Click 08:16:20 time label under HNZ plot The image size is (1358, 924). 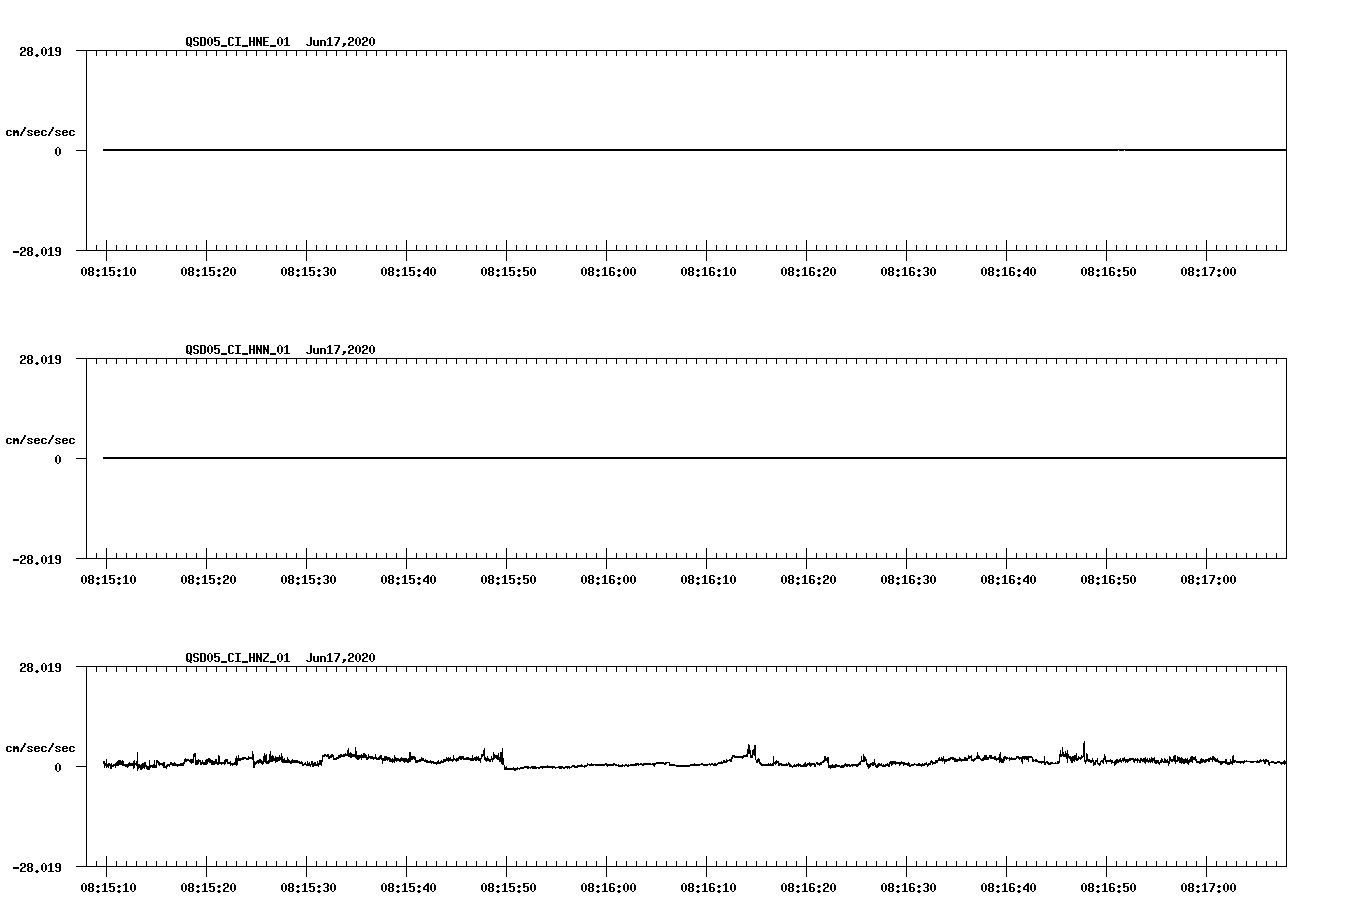click(x=808, y=888)
